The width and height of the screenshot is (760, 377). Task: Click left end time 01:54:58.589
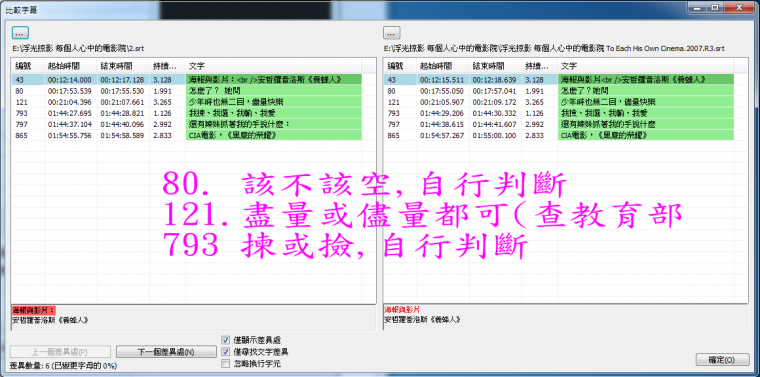pos(122,135)
